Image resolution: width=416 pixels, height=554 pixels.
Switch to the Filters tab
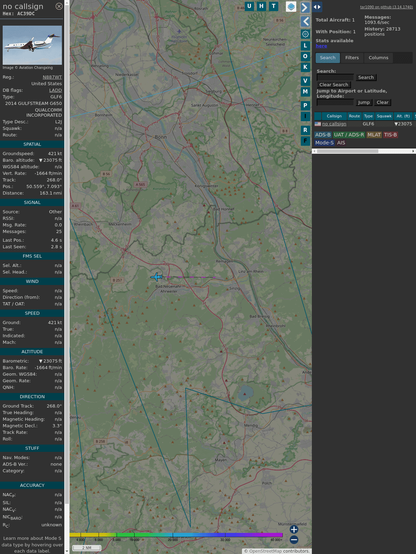(x=352, y=58)
